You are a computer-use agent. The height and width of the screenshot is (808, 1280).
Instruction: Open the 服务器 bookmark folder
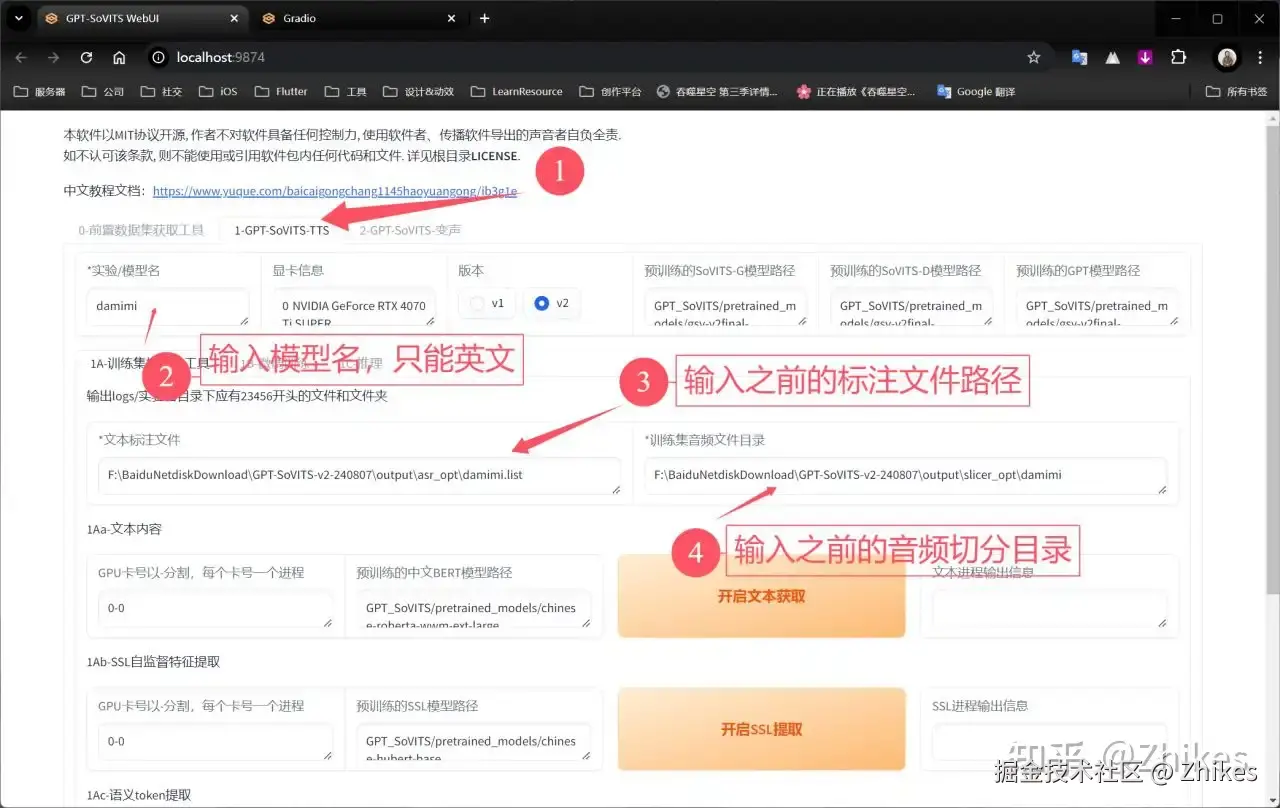point(40,91)
